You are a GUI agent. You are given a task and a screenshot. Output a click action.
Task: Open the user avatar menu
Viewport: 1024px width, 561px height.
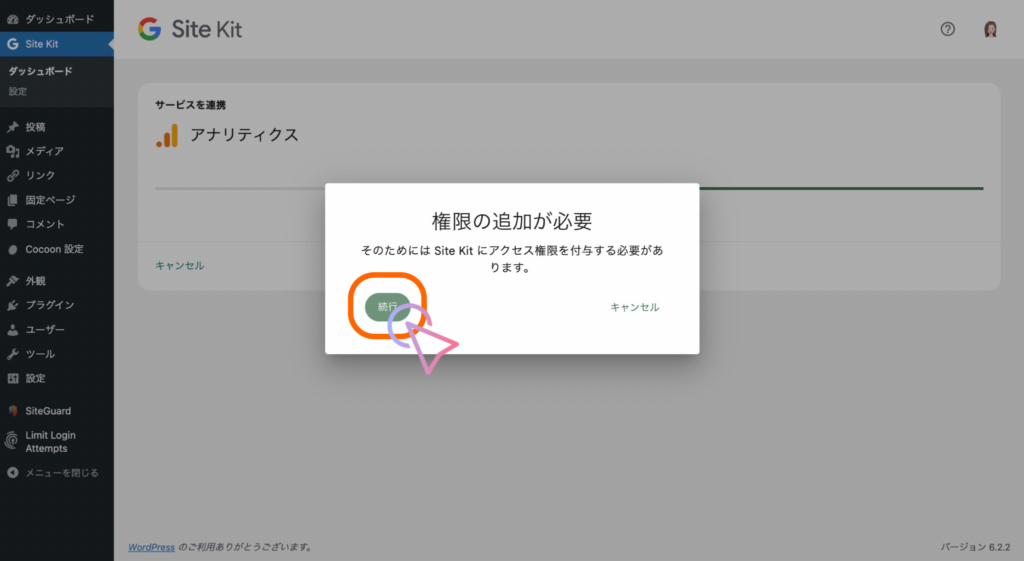990,29
